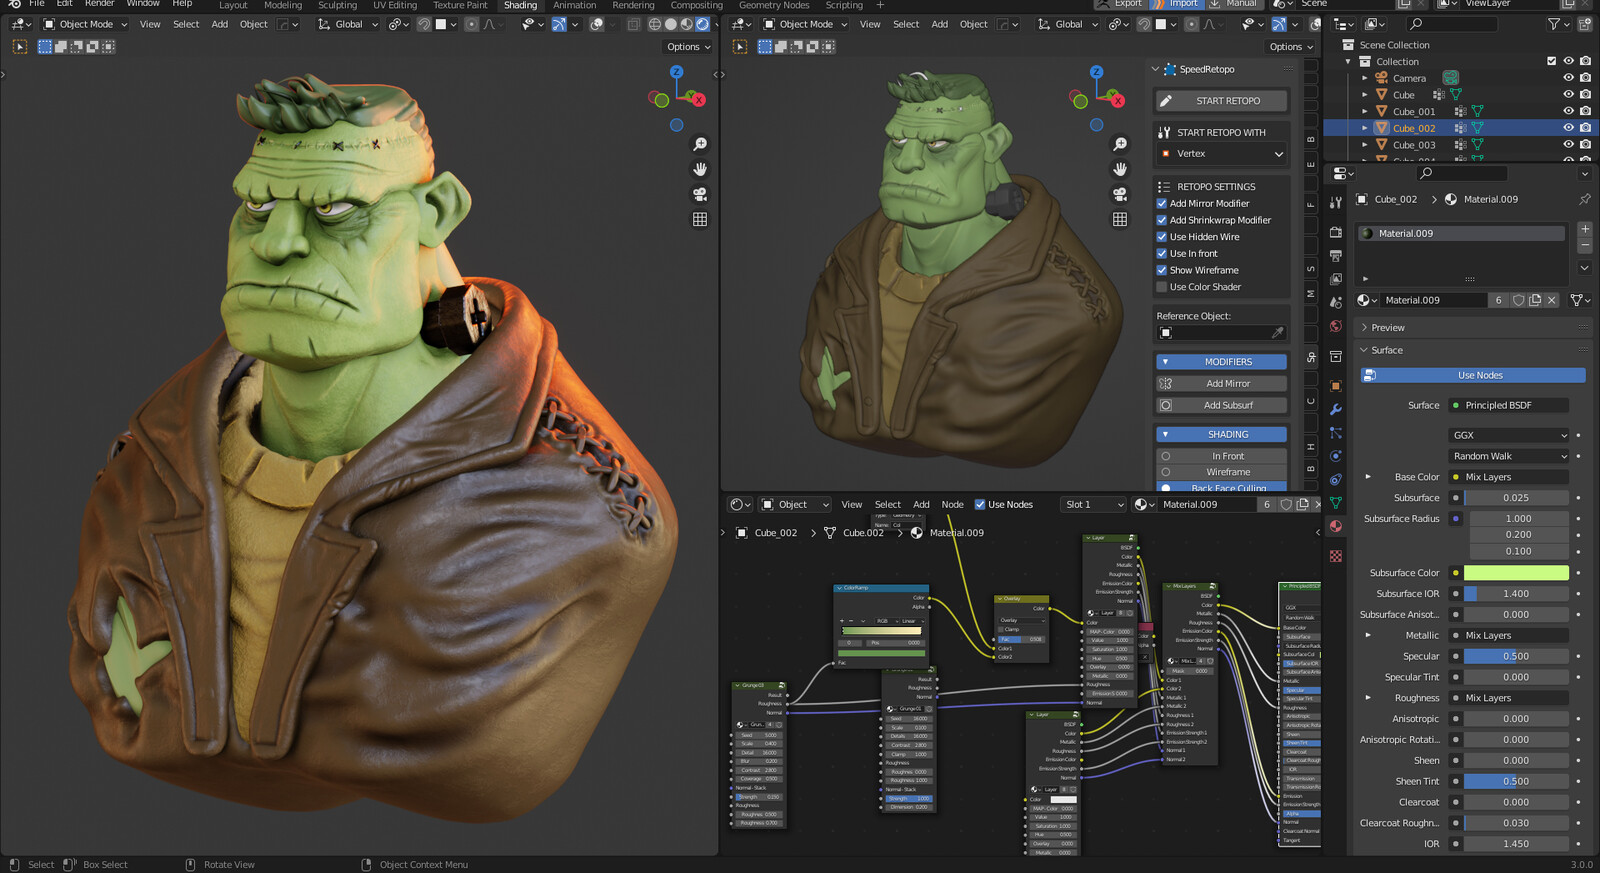Image resolution: width=1600 pixels, height=873 pixels.
Task: Click the START RETOPO button
Action: tap(1221, 101)
